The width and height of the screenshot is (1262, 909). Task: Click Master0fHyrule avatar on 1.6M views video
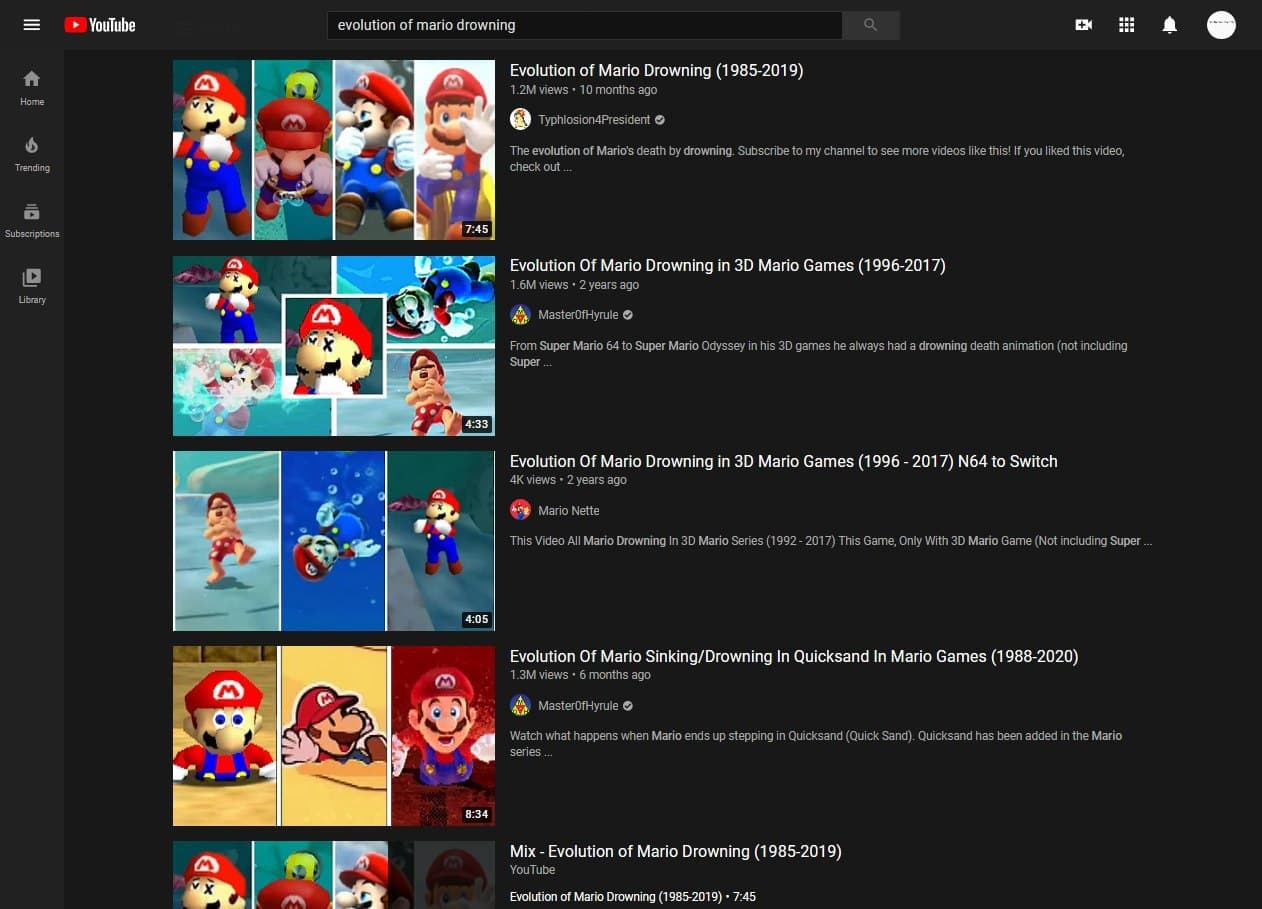520,315
